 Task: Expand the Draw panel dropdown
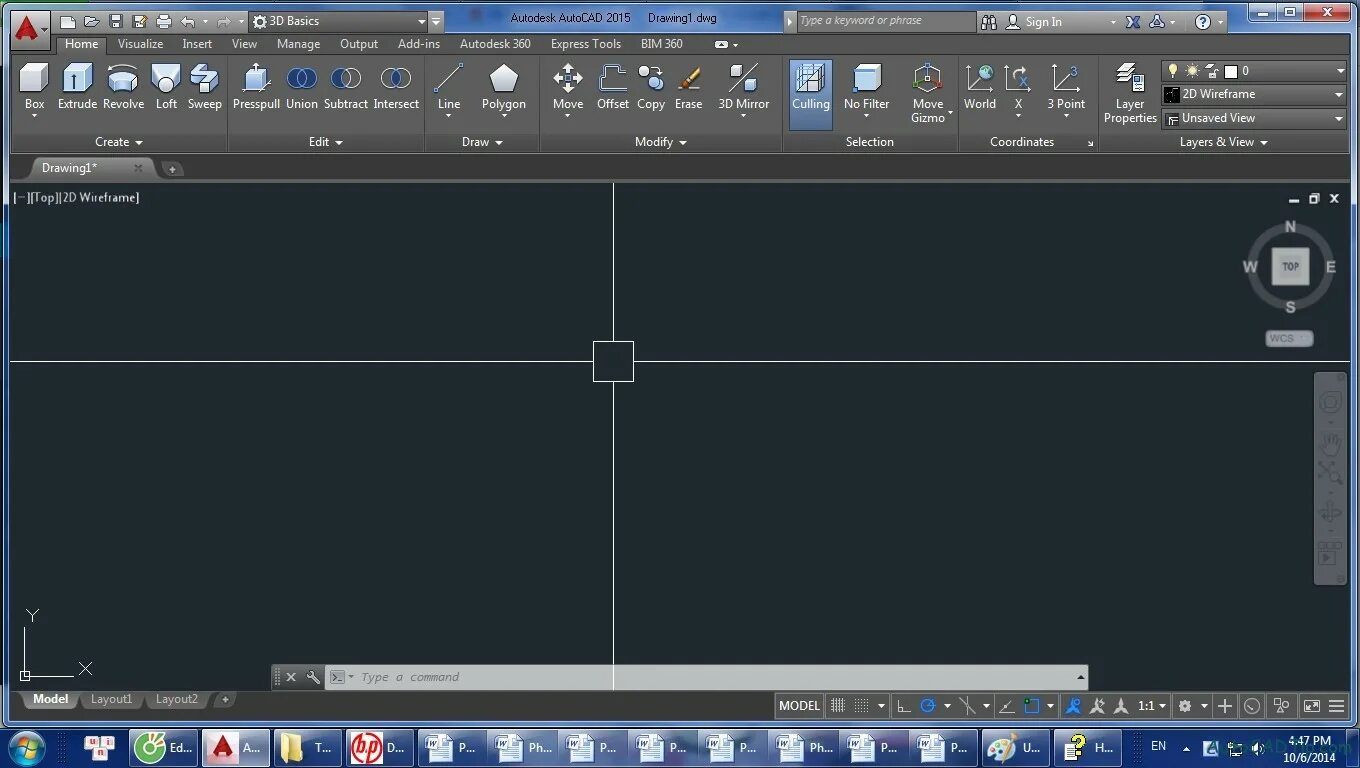click(x=482, y=142)
